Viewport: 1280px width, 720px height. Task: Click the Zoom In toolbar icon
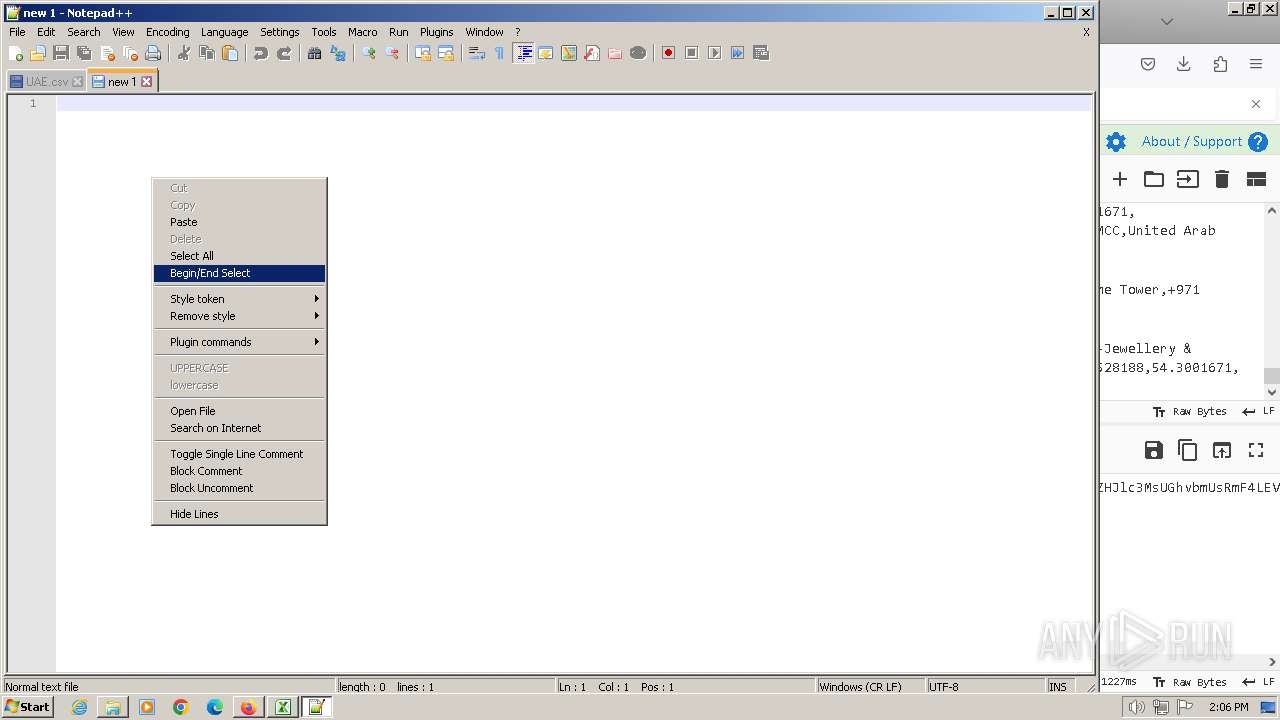(369, 53)
